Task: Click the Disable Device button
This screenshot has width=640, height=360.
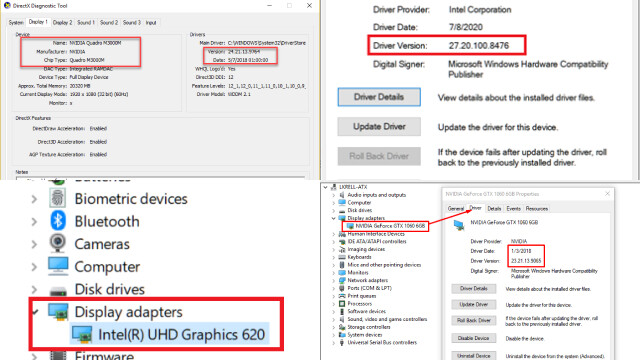Action: pyautogui.click(x=473, y=338)
